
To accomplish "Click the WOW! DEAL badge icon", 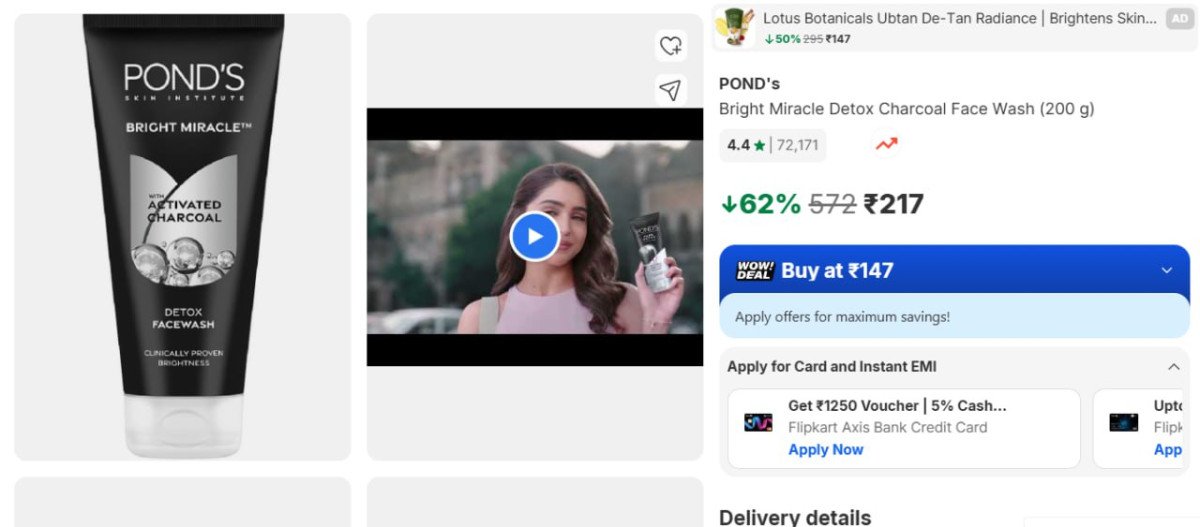I will [755, 271].
